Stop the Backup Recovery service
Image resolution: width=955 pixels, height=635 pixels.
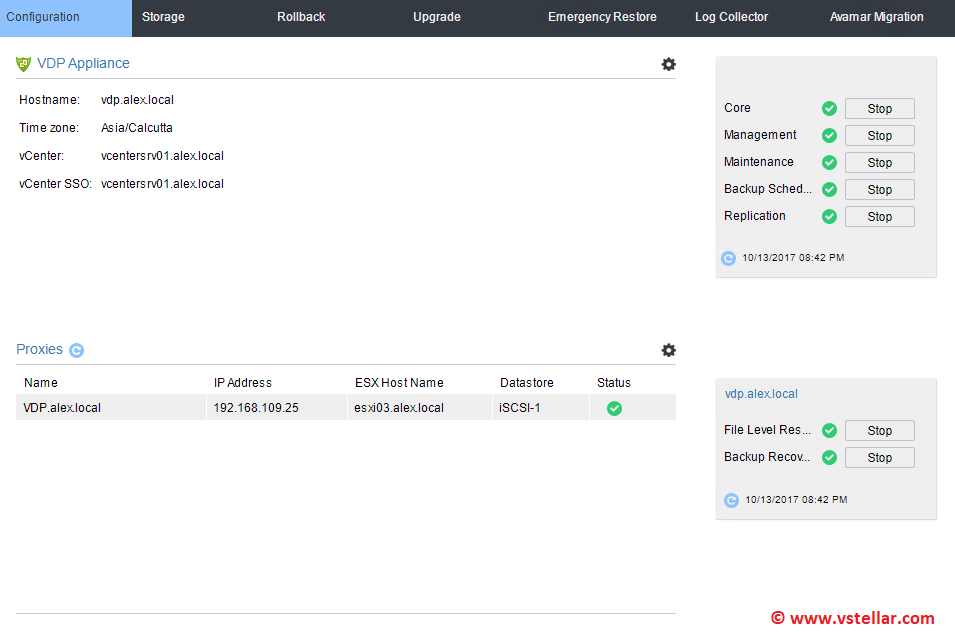click(x=879, y=458)
